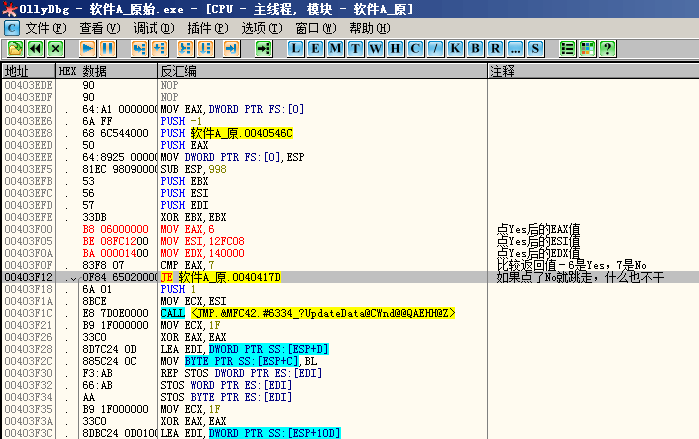The image size is (699, 439).
Task: Open Breakpoints window with B button
Action: [x=475, y=49]
